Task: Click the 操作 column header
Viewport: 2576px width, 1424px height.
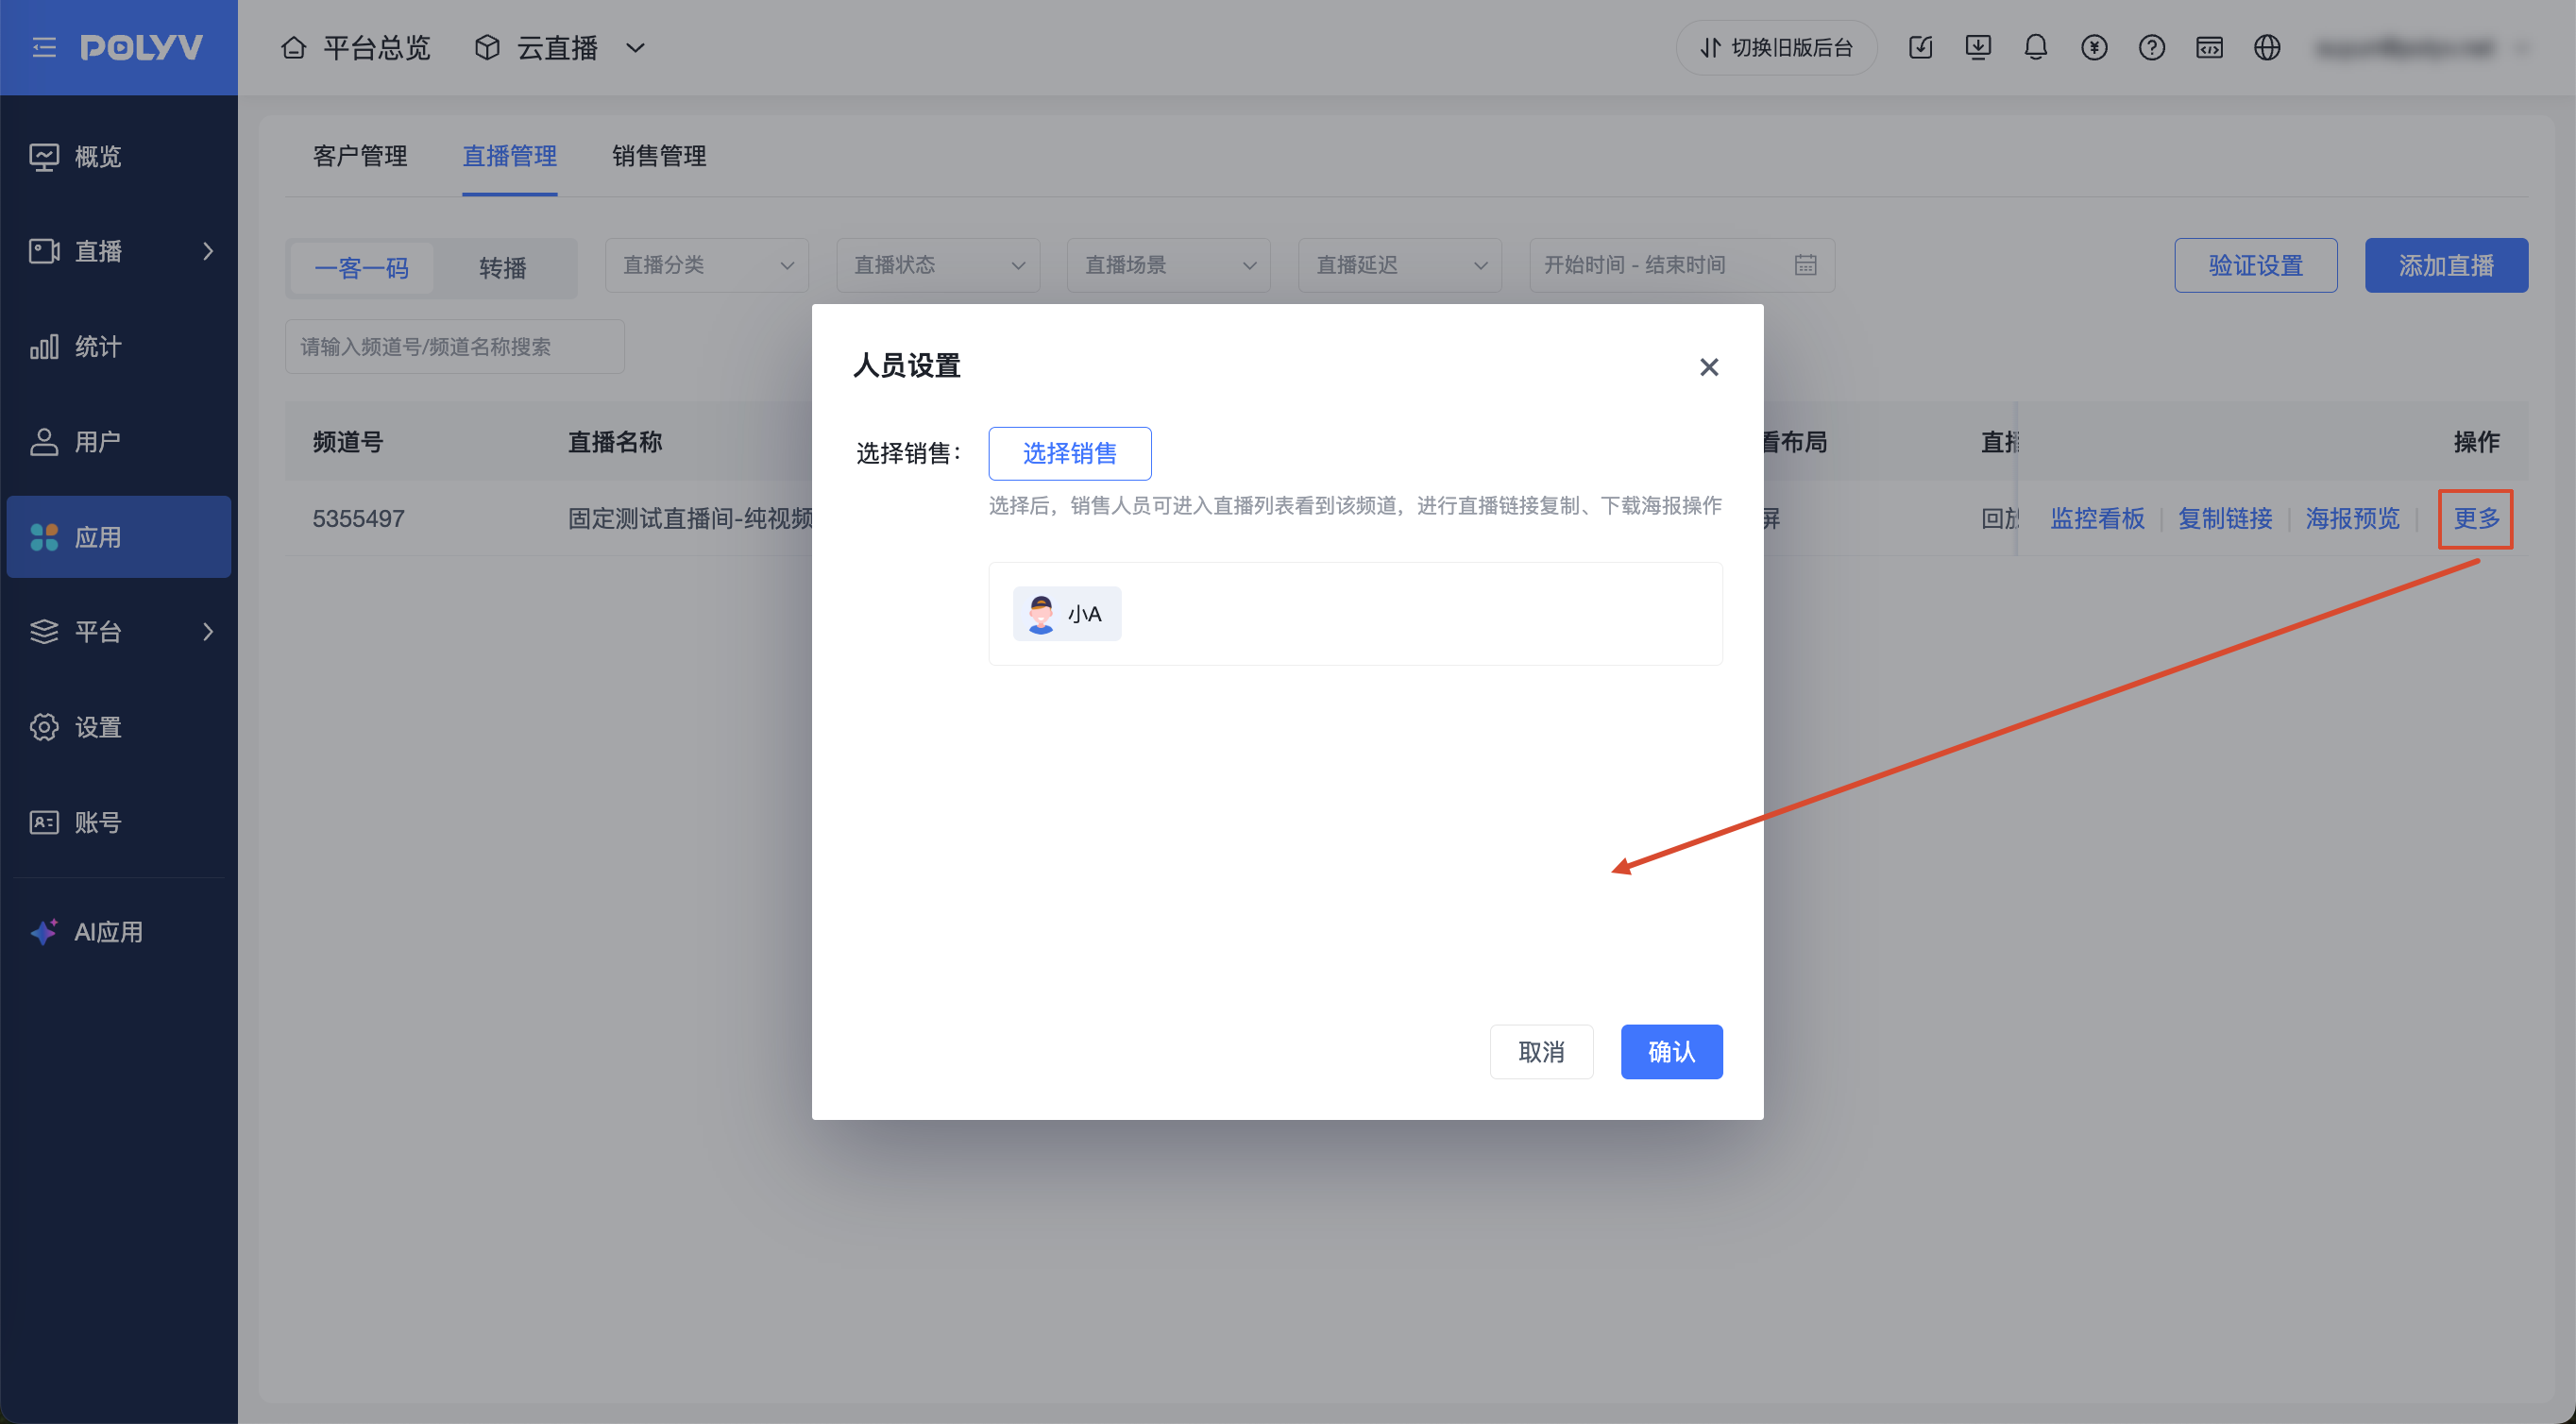Action: coord(2476,442)
